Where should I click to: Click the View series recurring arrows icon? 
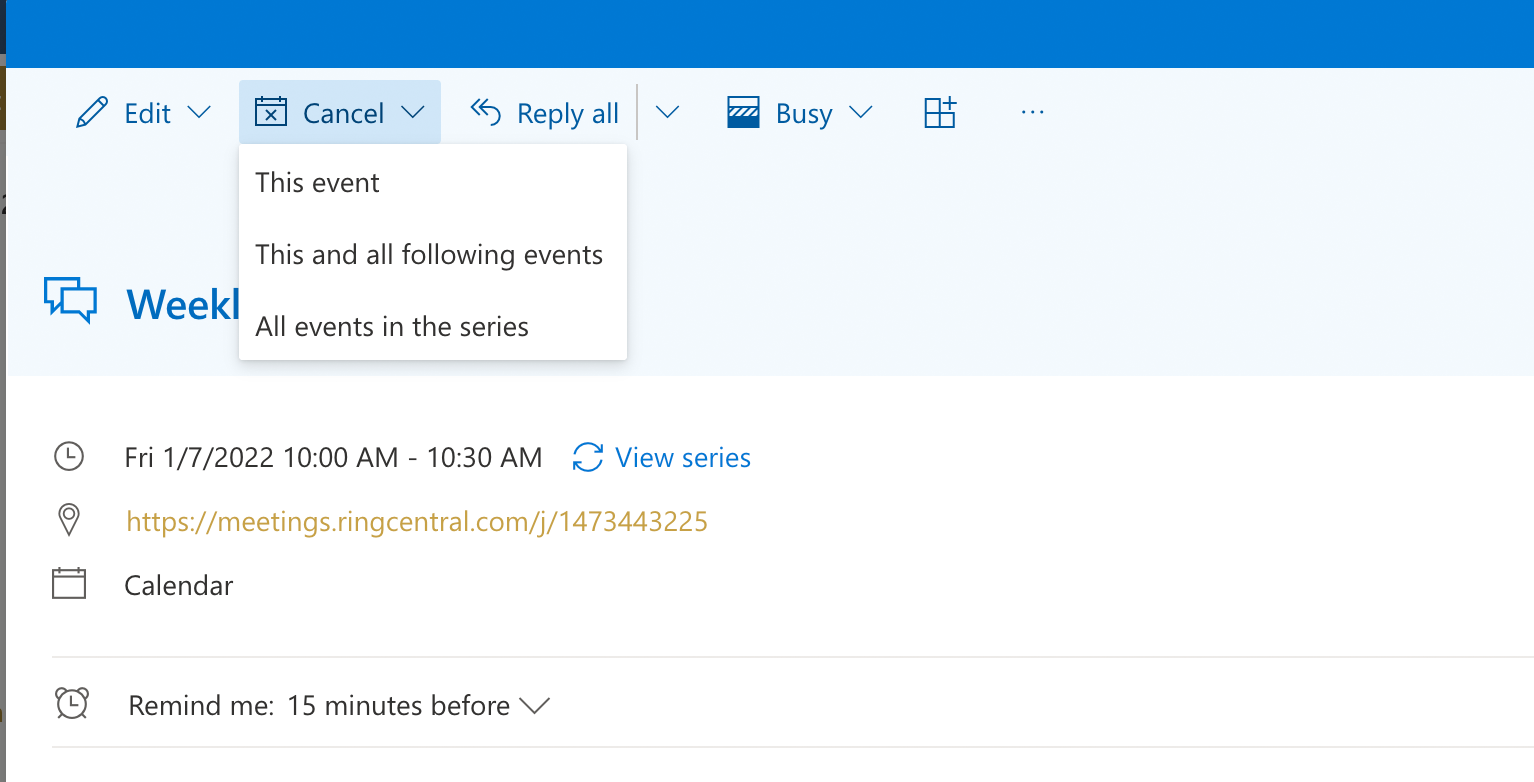588,458
